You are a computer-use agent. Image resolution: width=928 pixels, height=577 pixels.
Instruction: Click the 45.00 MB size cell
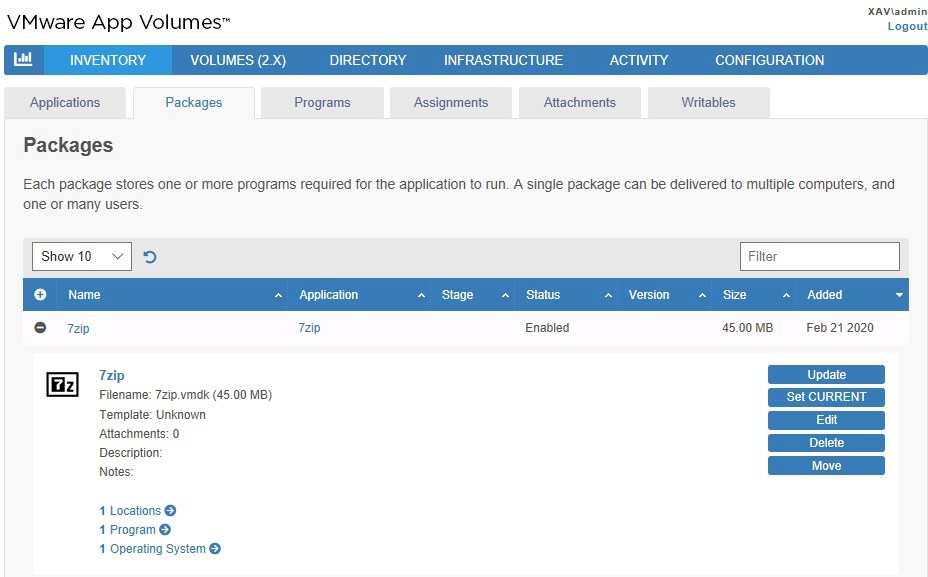747,328
